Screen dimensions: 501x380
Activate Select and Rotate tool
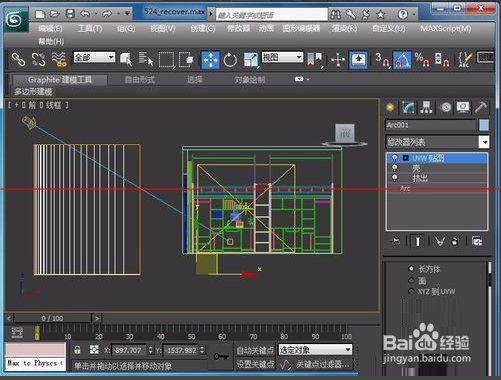click(x=230, y=60)
